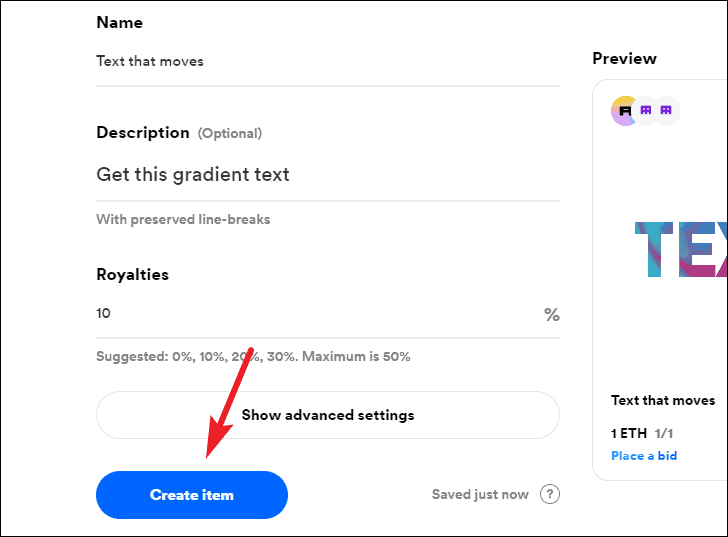Click the 'Saved just now' status text

coord(480,494)
